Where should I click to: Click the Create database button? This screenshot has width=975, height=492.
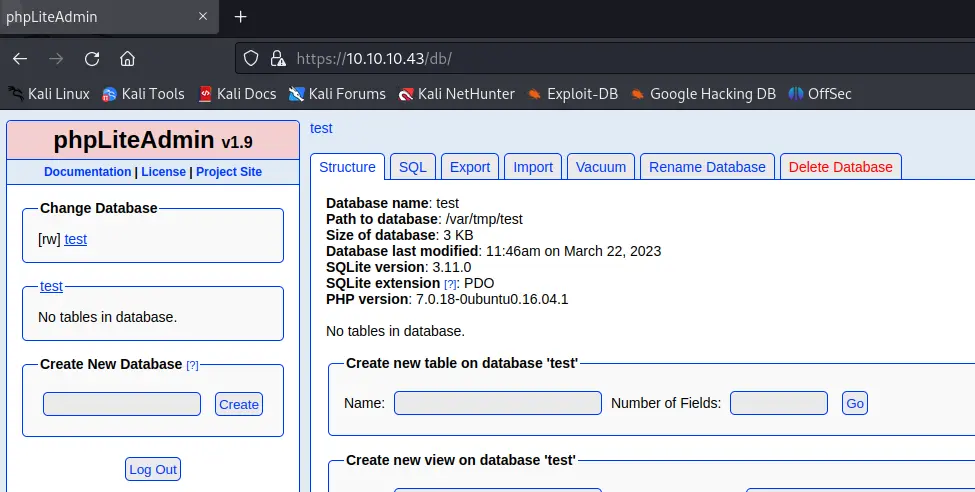[239, 404]
